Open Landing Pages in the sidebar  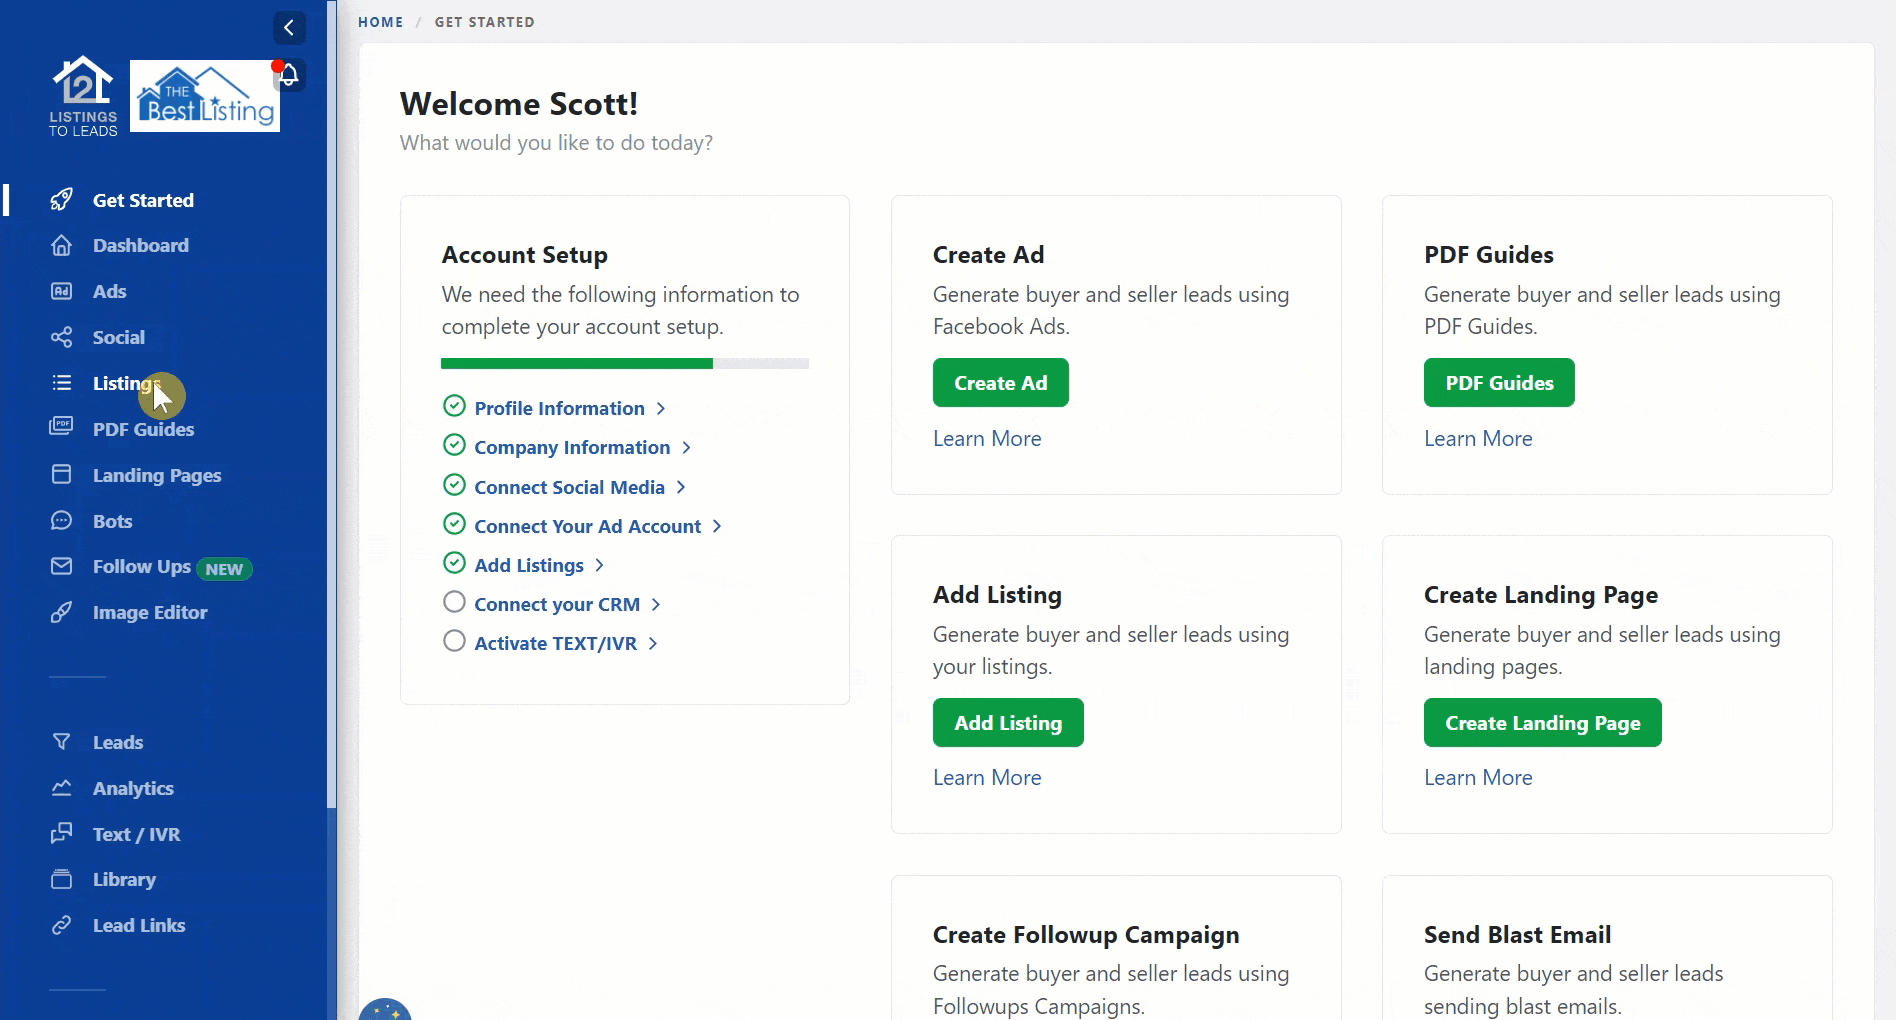pyautogui.click(x=156, y=475)
